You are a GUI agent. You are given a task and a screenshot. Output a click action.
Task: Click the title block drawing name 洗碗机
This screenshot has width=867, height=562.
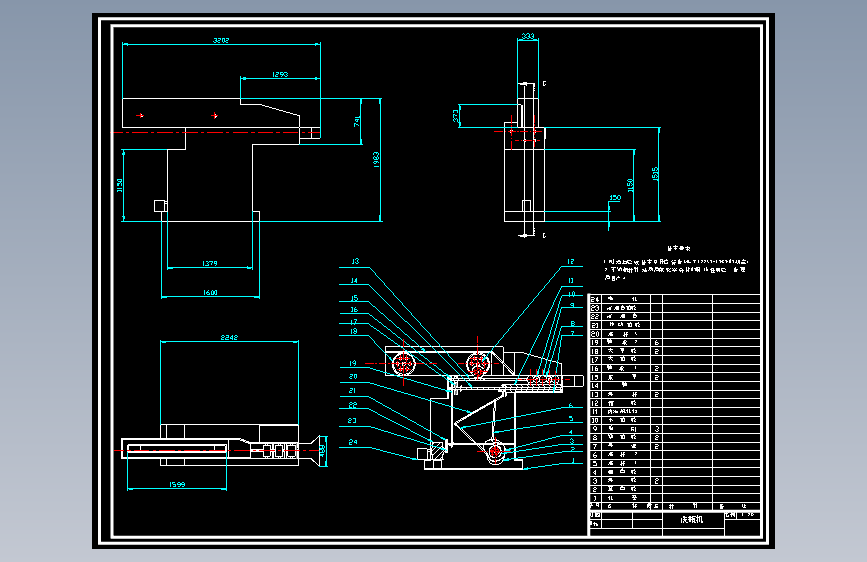[691, 519]
